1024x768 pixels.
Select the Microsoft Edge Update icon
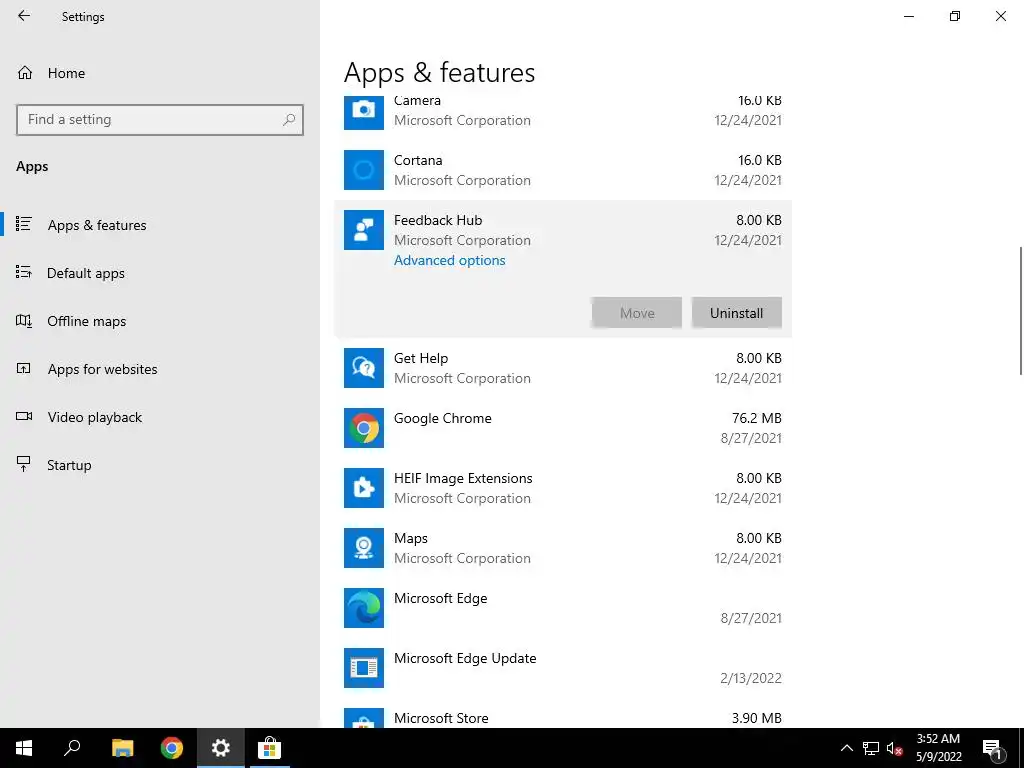[x=364, y=668]
